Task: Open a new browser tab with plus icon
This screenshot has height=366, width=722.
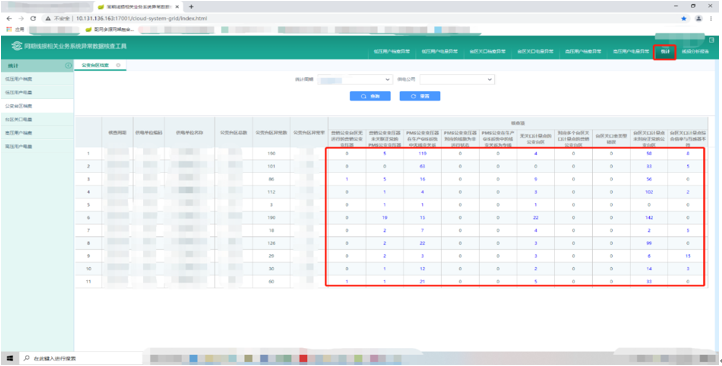Action: [192, 6]
